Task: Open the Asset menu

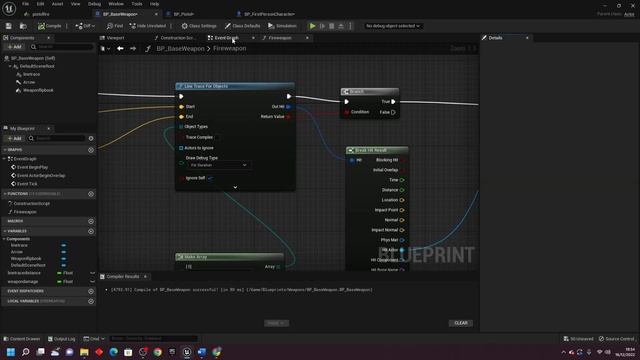Action: pos(57,4)
